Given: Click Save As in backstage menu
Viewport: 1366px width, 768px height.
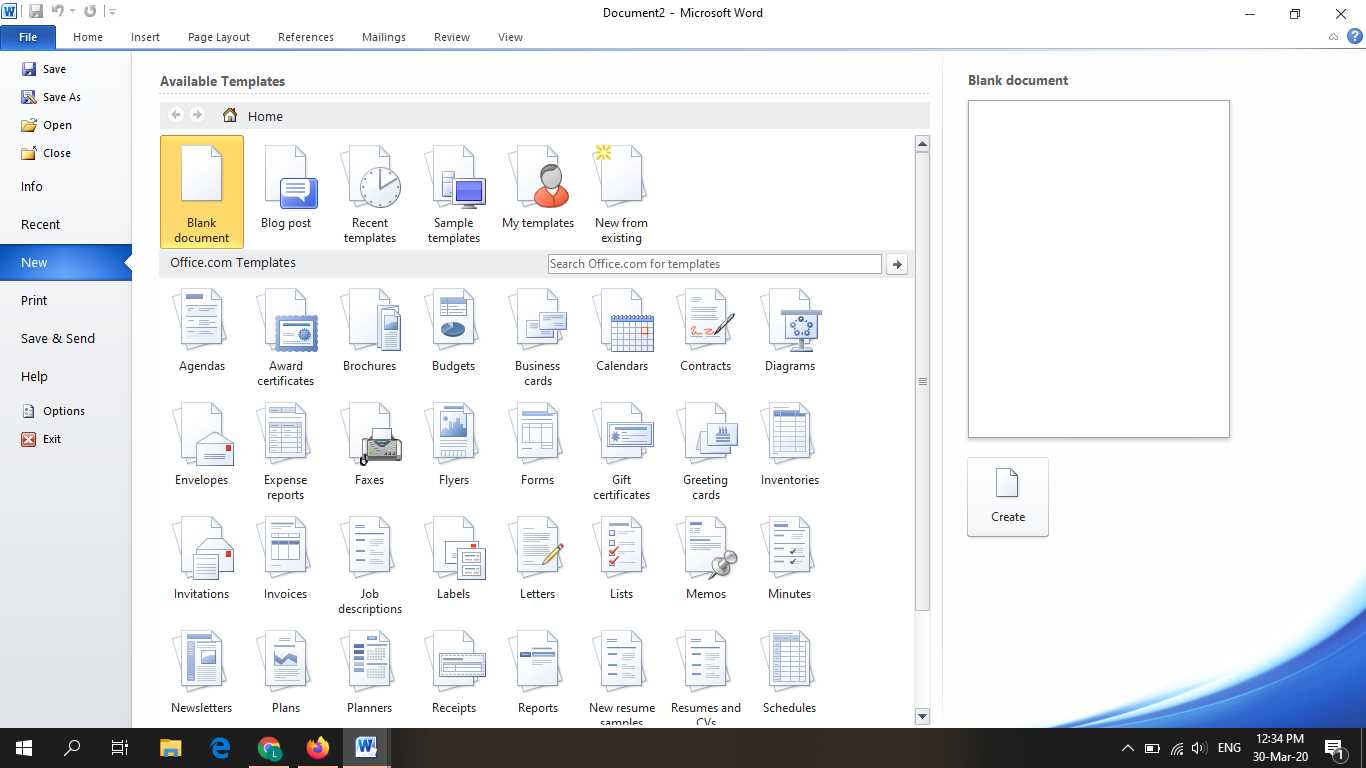Looking at the screenshot, I should (51, 97).
